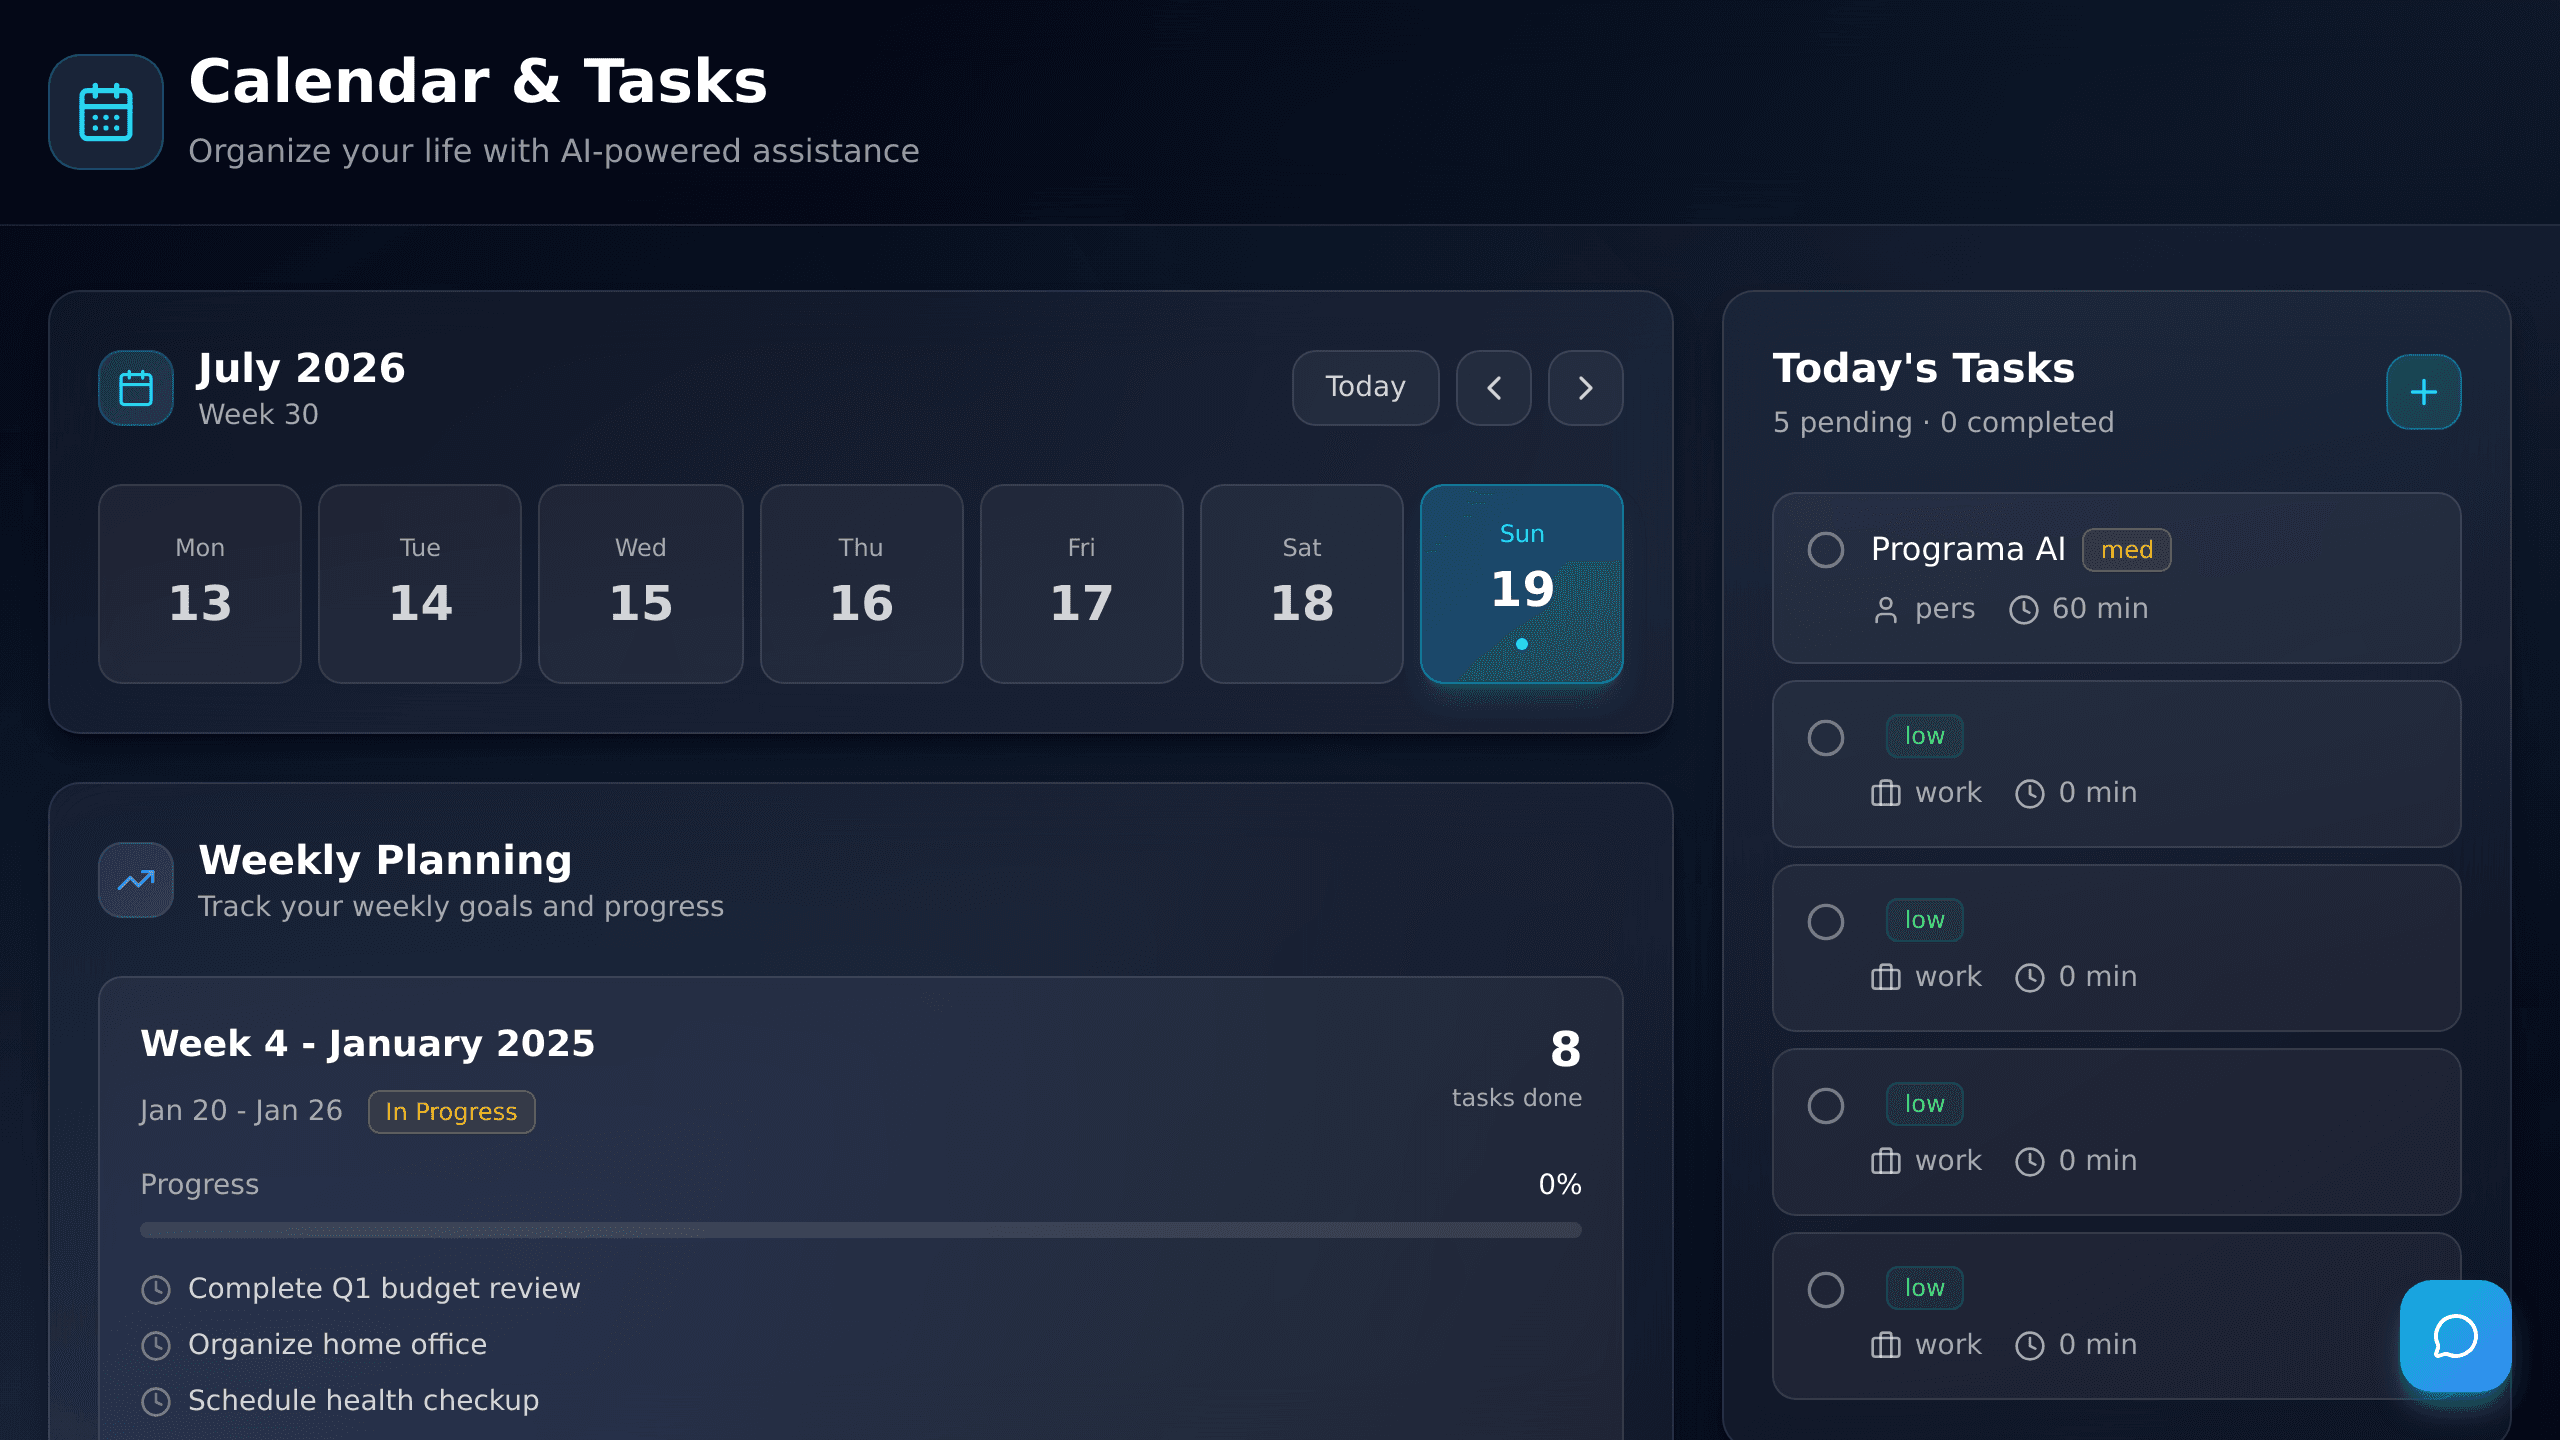Select Tuesday 14 in week view
This screenshot has height=1440, width=2560.
pos(420,584)
